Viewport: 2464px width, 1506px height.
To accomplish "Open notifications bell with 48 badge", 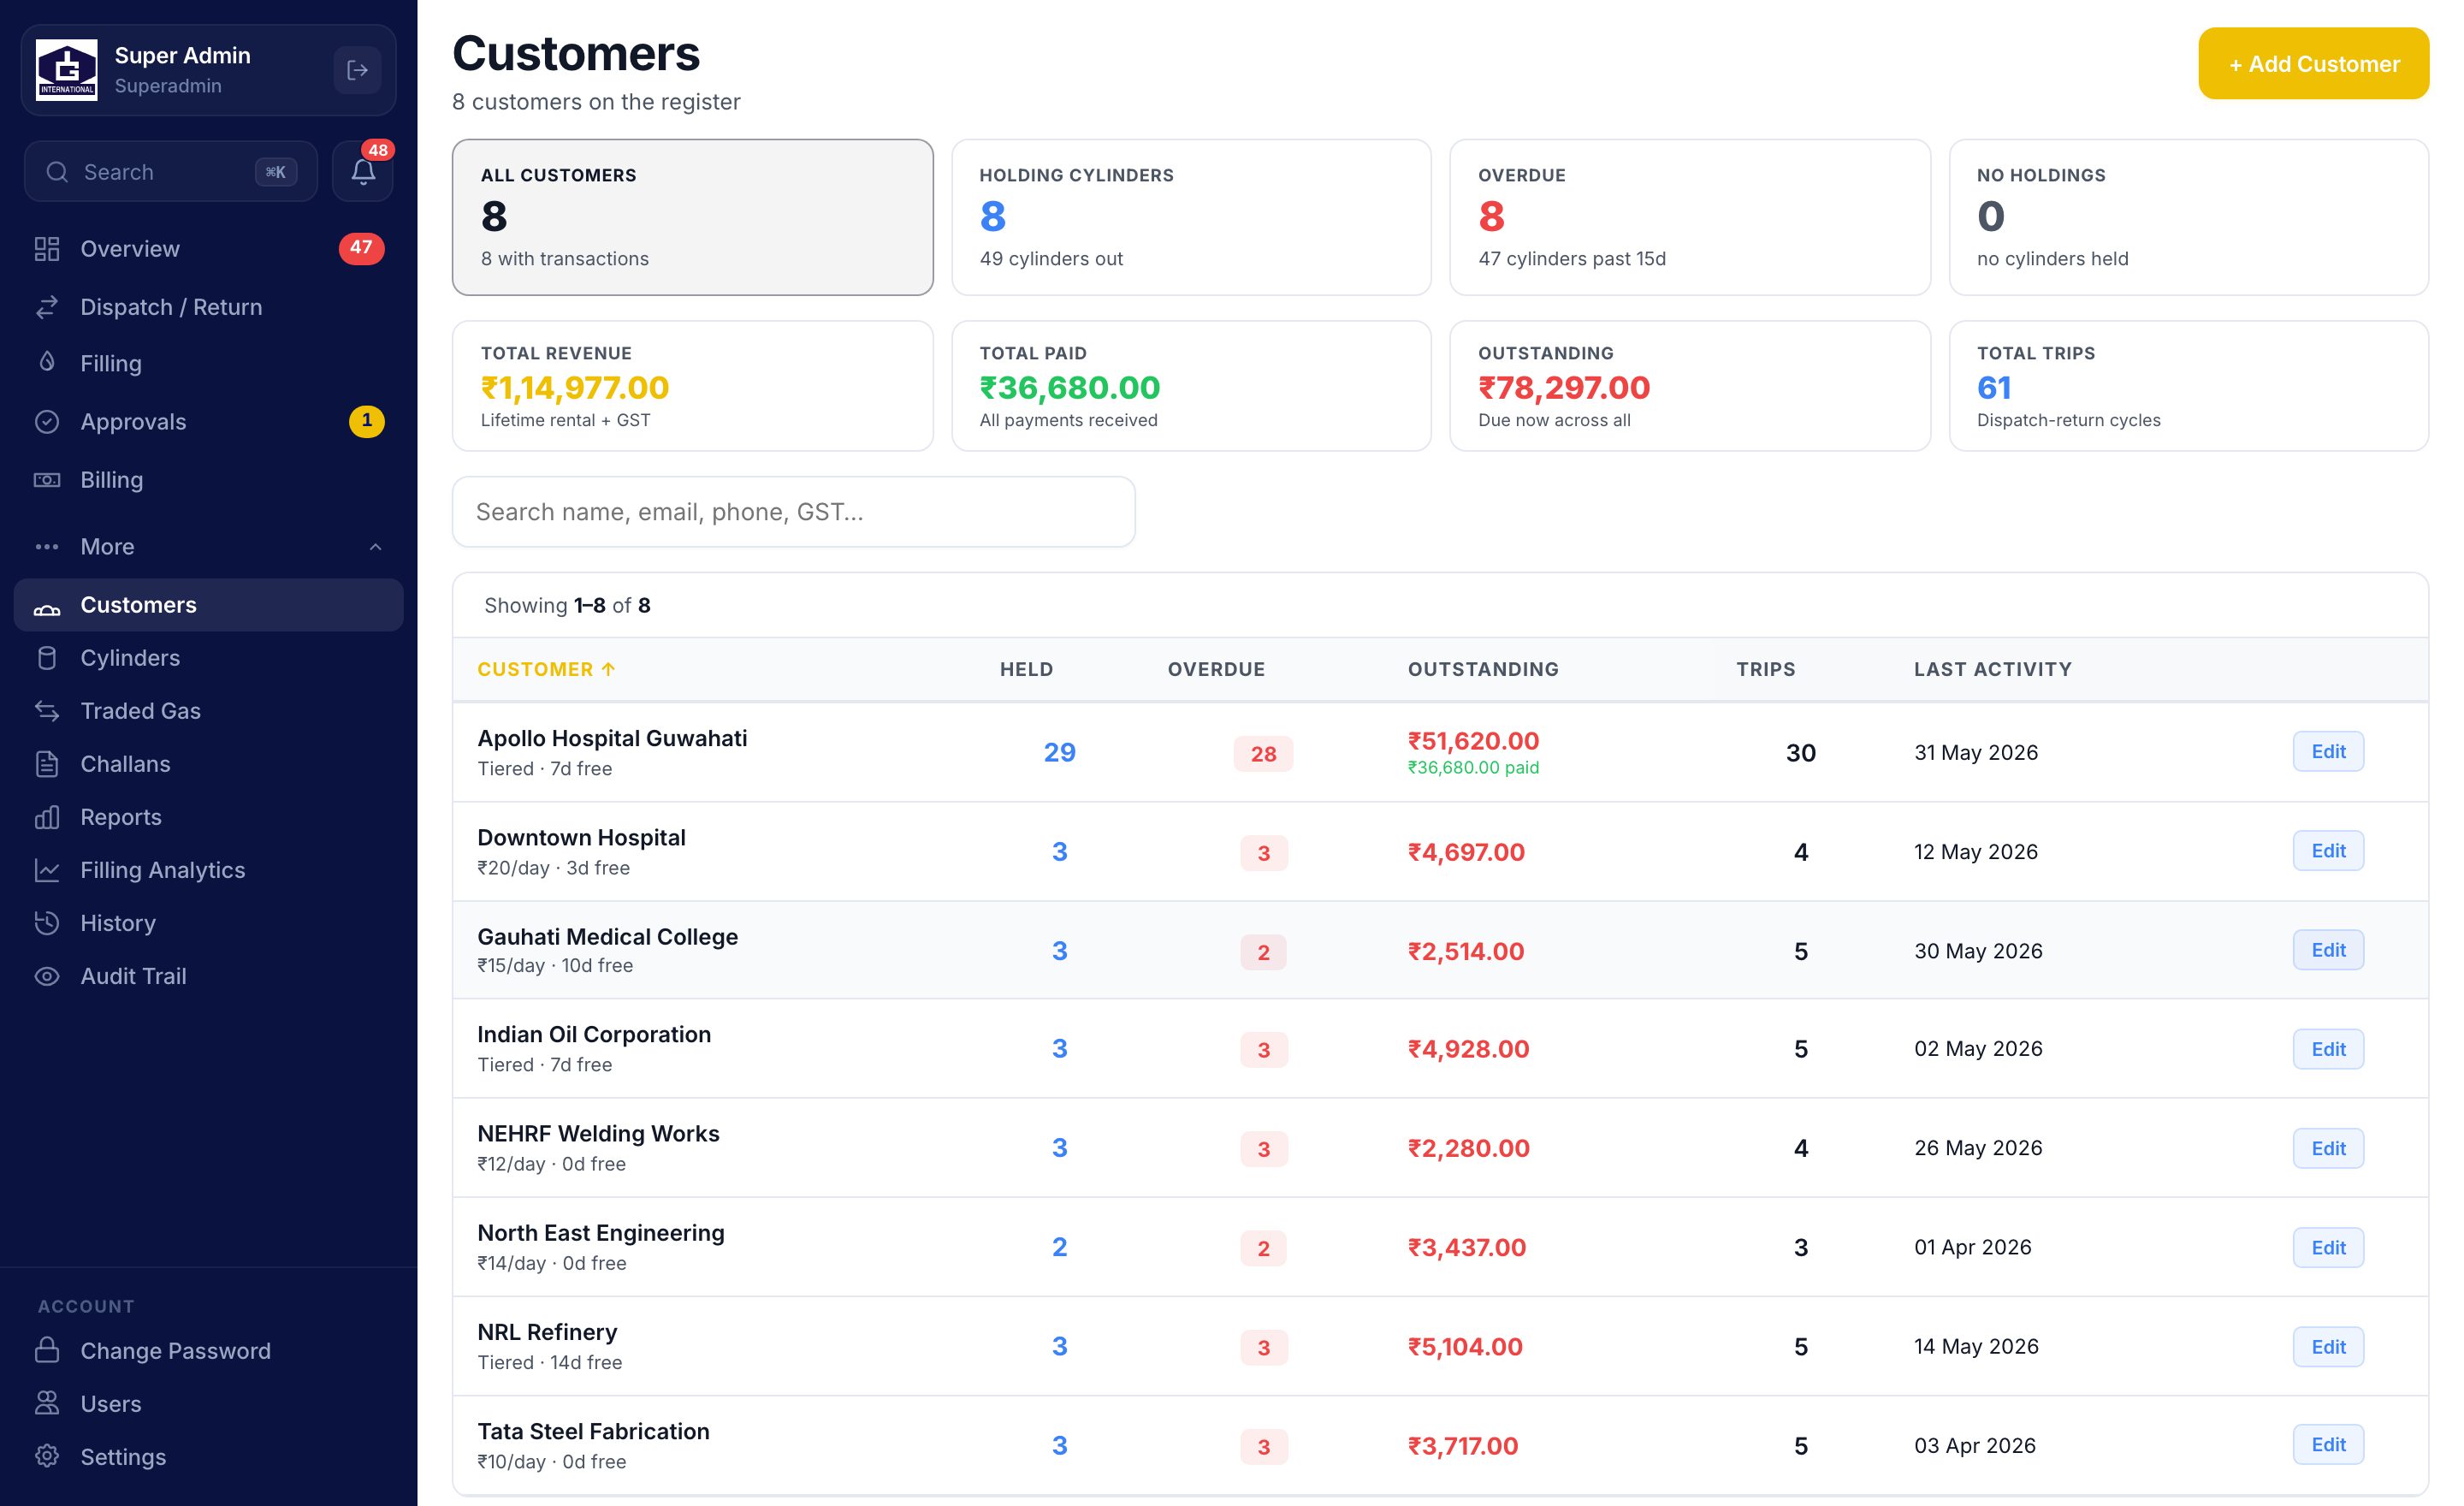I will pyautogui.click(x=363, y=171).
